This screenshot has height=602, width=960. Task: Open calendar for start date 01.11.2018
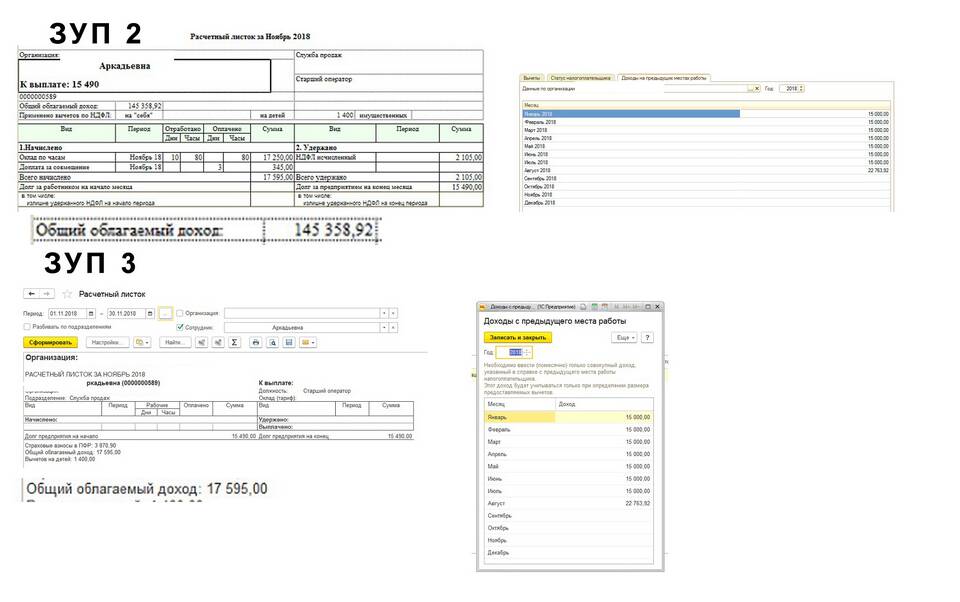91,314
